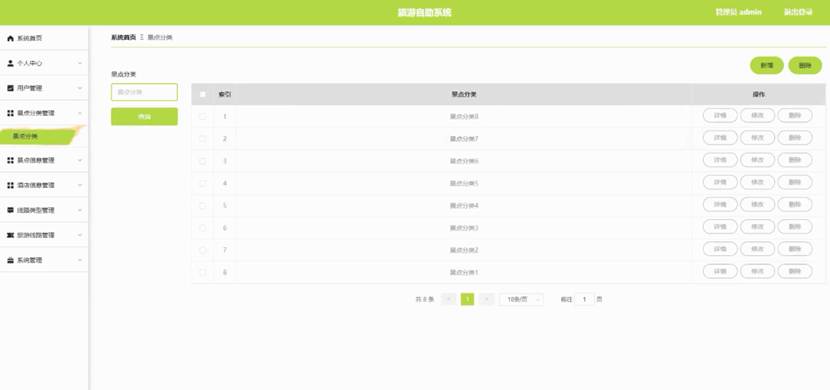Screen dimensions: 830x390
Task: Expand 酒店信息管理 via its chevron arrow
Action: click(80, 185)
